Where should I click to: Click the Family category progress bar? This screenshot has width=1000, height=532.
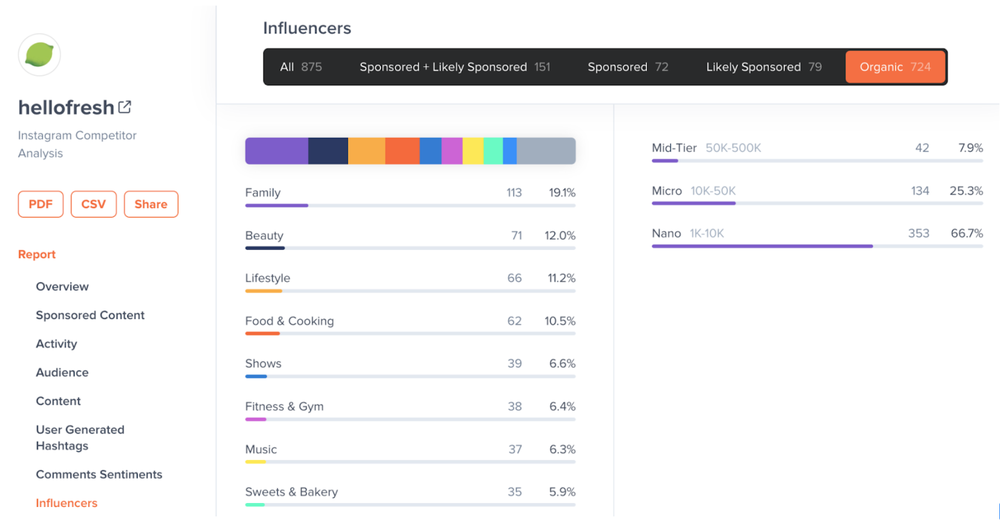point(410,205)
